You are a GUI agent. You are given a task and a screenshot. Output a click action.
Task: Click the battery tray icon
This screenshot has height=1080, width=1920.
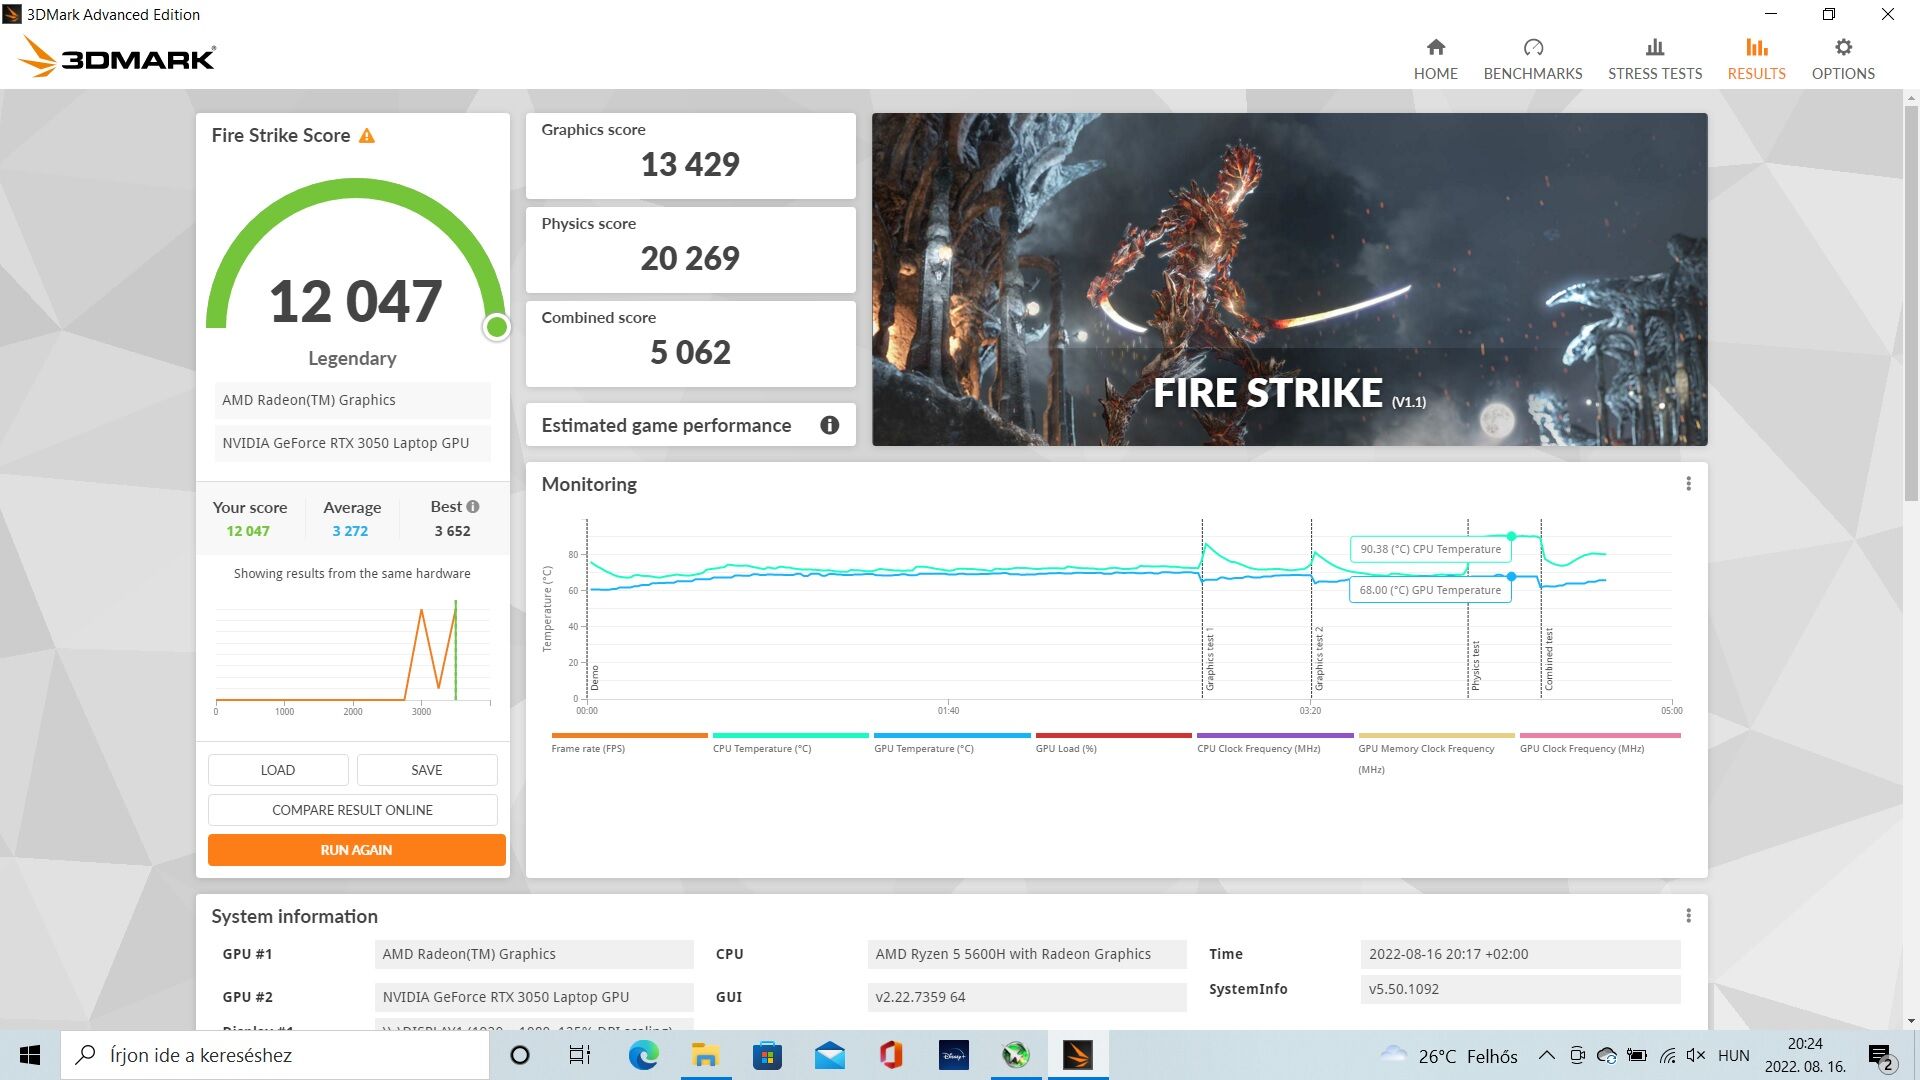click(x=1637, y=1055)
